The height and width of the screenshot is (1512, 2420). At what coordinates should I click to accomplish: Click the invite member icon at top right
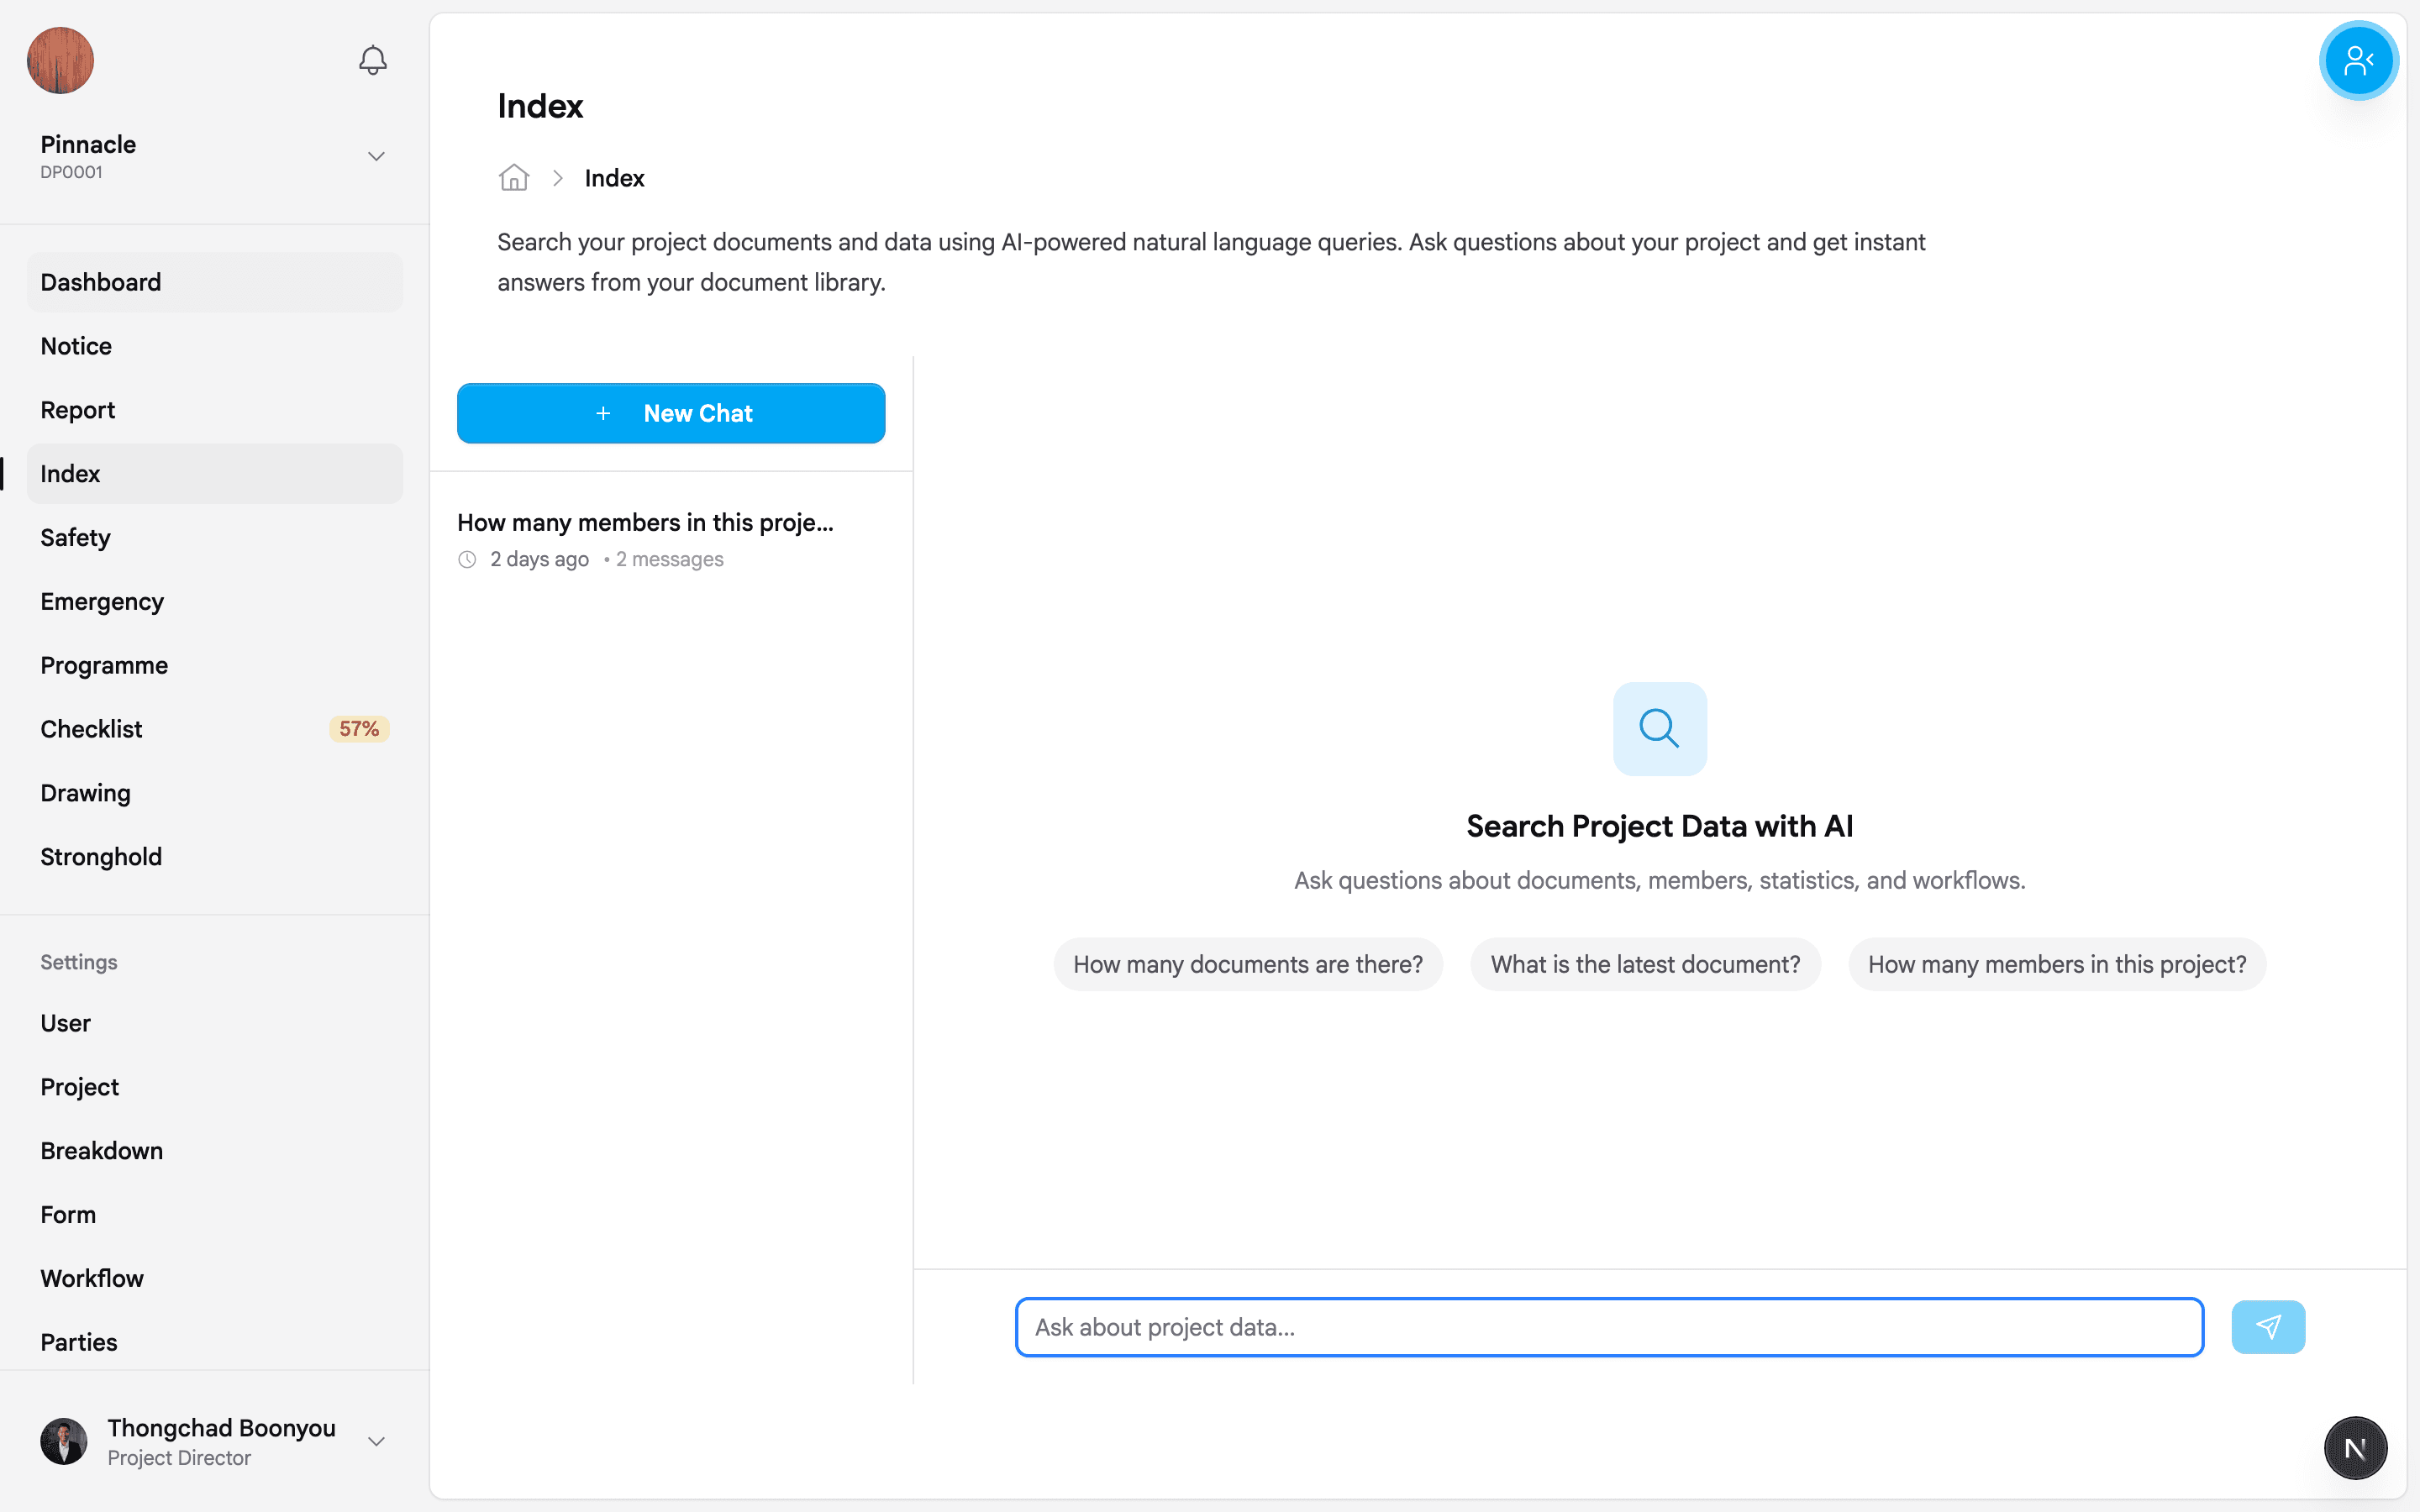pos(2357,60)
